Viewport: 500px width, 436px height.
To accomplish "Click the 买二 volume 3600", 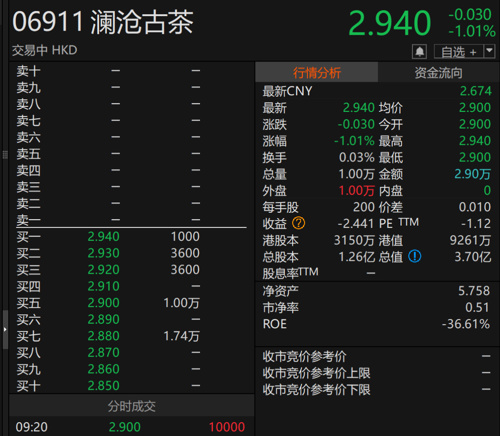I will point(185,253).
